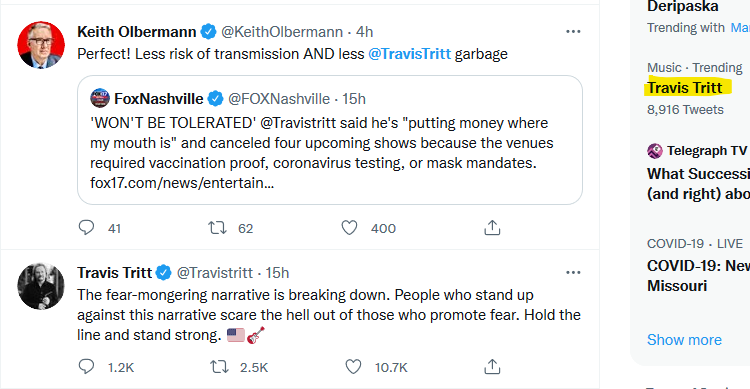Retweet Keith Olbermann's tweet

(217, 228)
